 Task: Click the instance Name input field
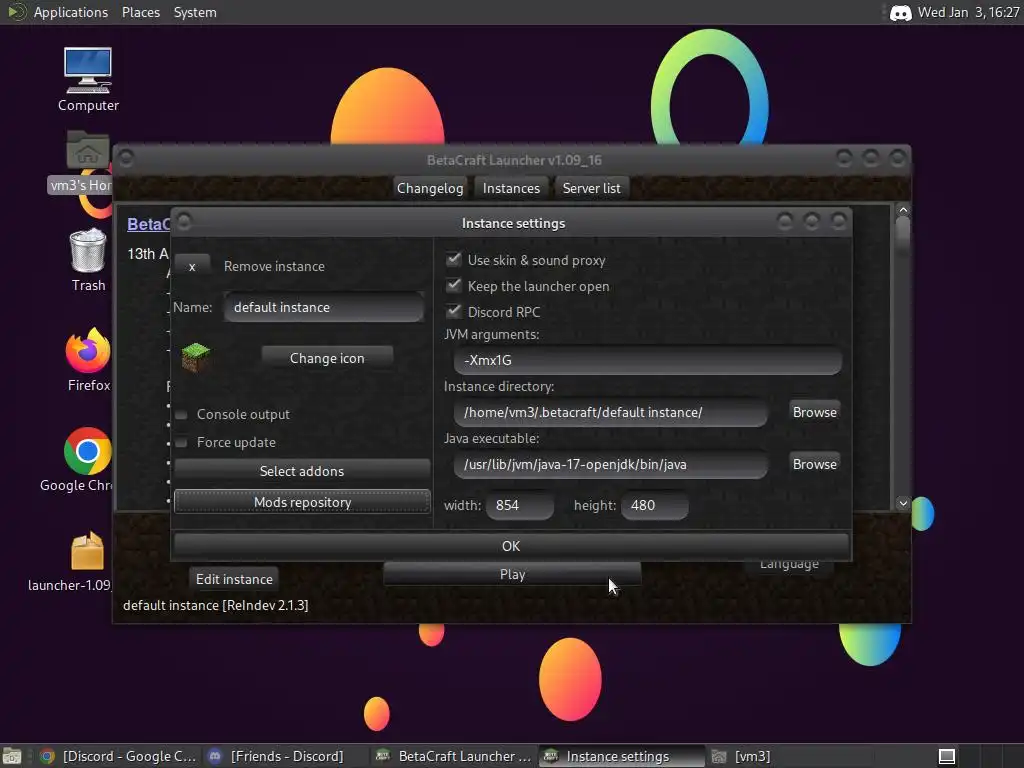pyautogui.click(x=324, y=307)
